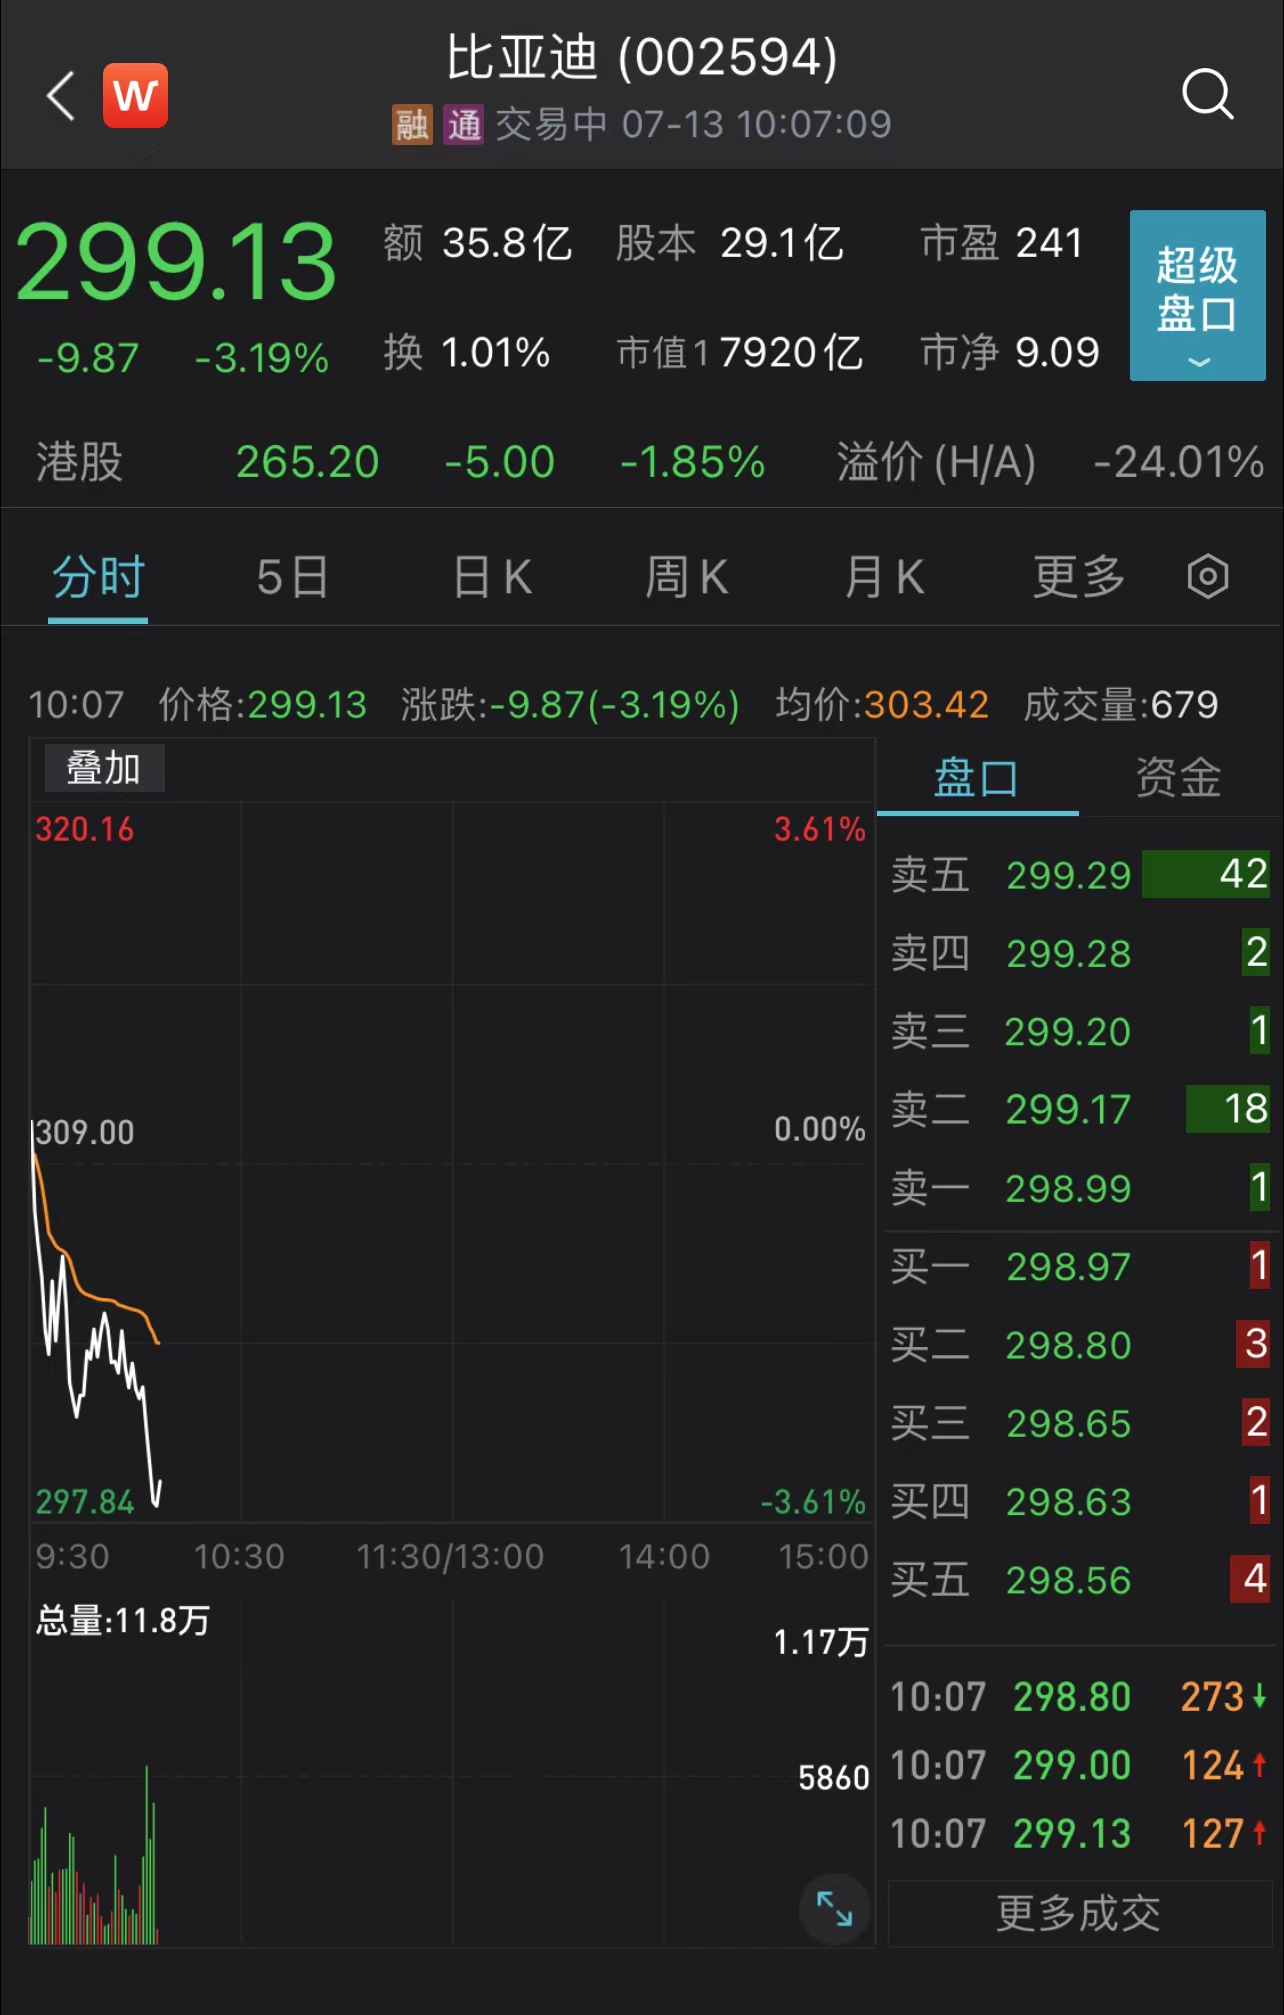Tap the fullscreen expand chart icon

coord(834,1909)
